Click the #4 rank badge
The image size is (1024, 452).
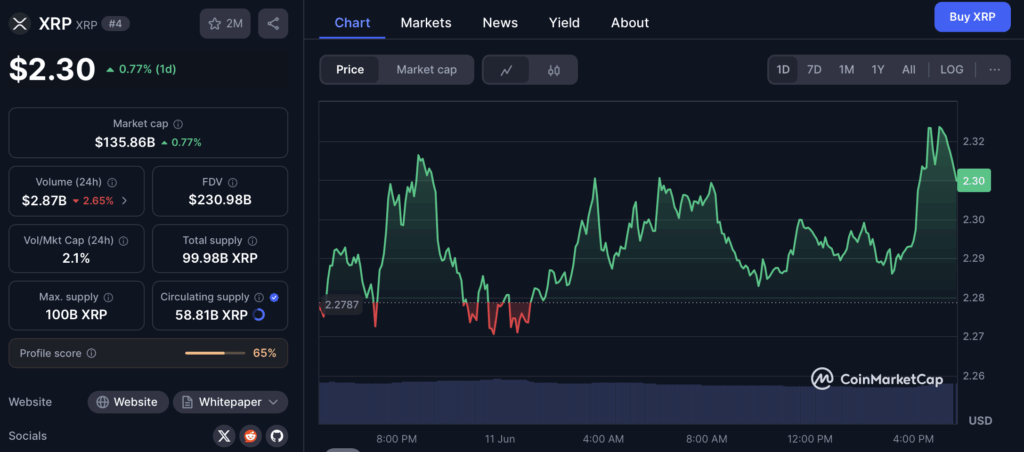(x=116, y=24)
